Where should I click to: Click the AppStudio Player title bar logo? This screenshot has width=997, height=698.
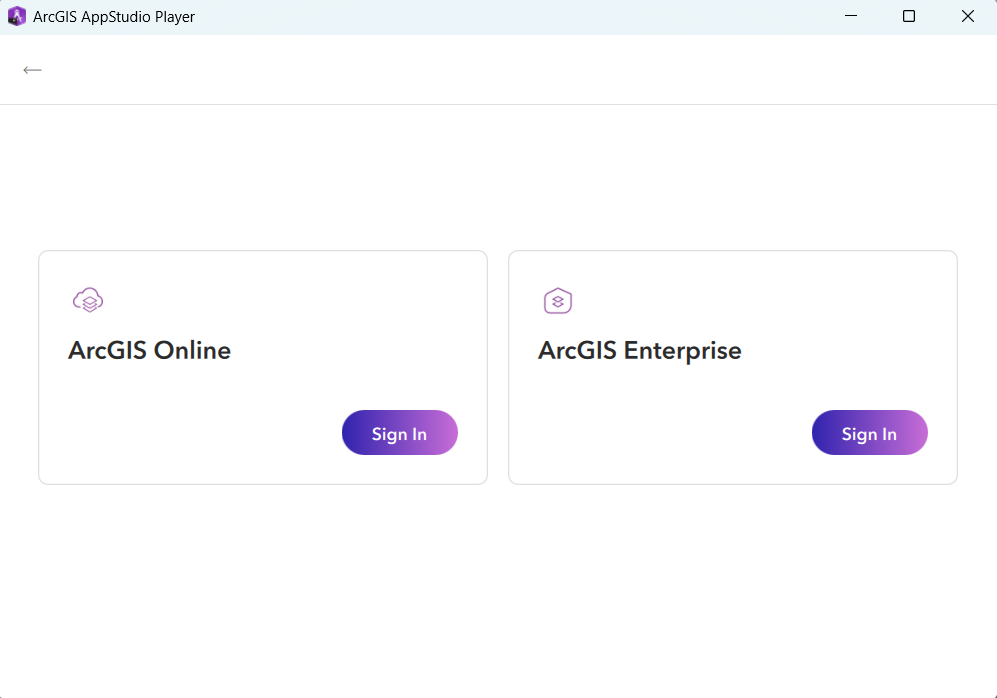17,17
